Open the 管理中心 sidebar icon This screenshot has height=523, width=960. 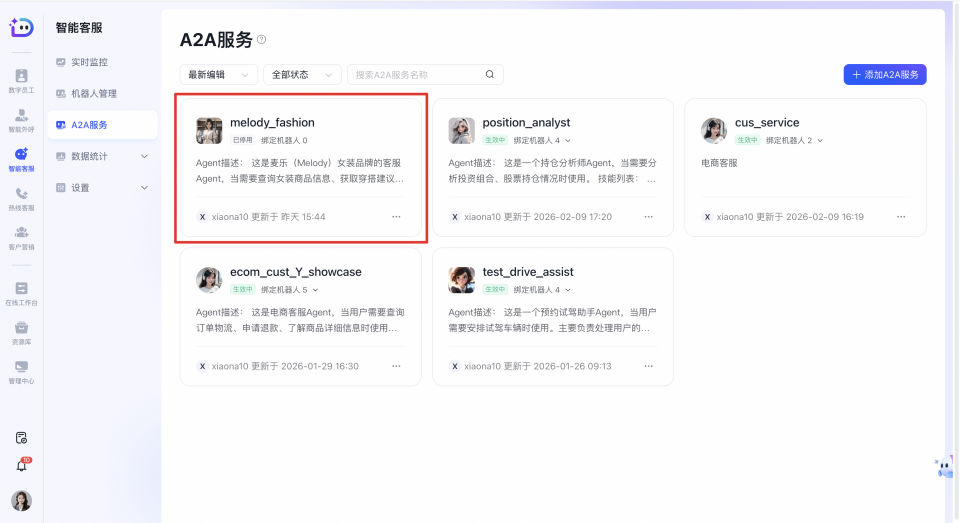click(x=21, y=370)
